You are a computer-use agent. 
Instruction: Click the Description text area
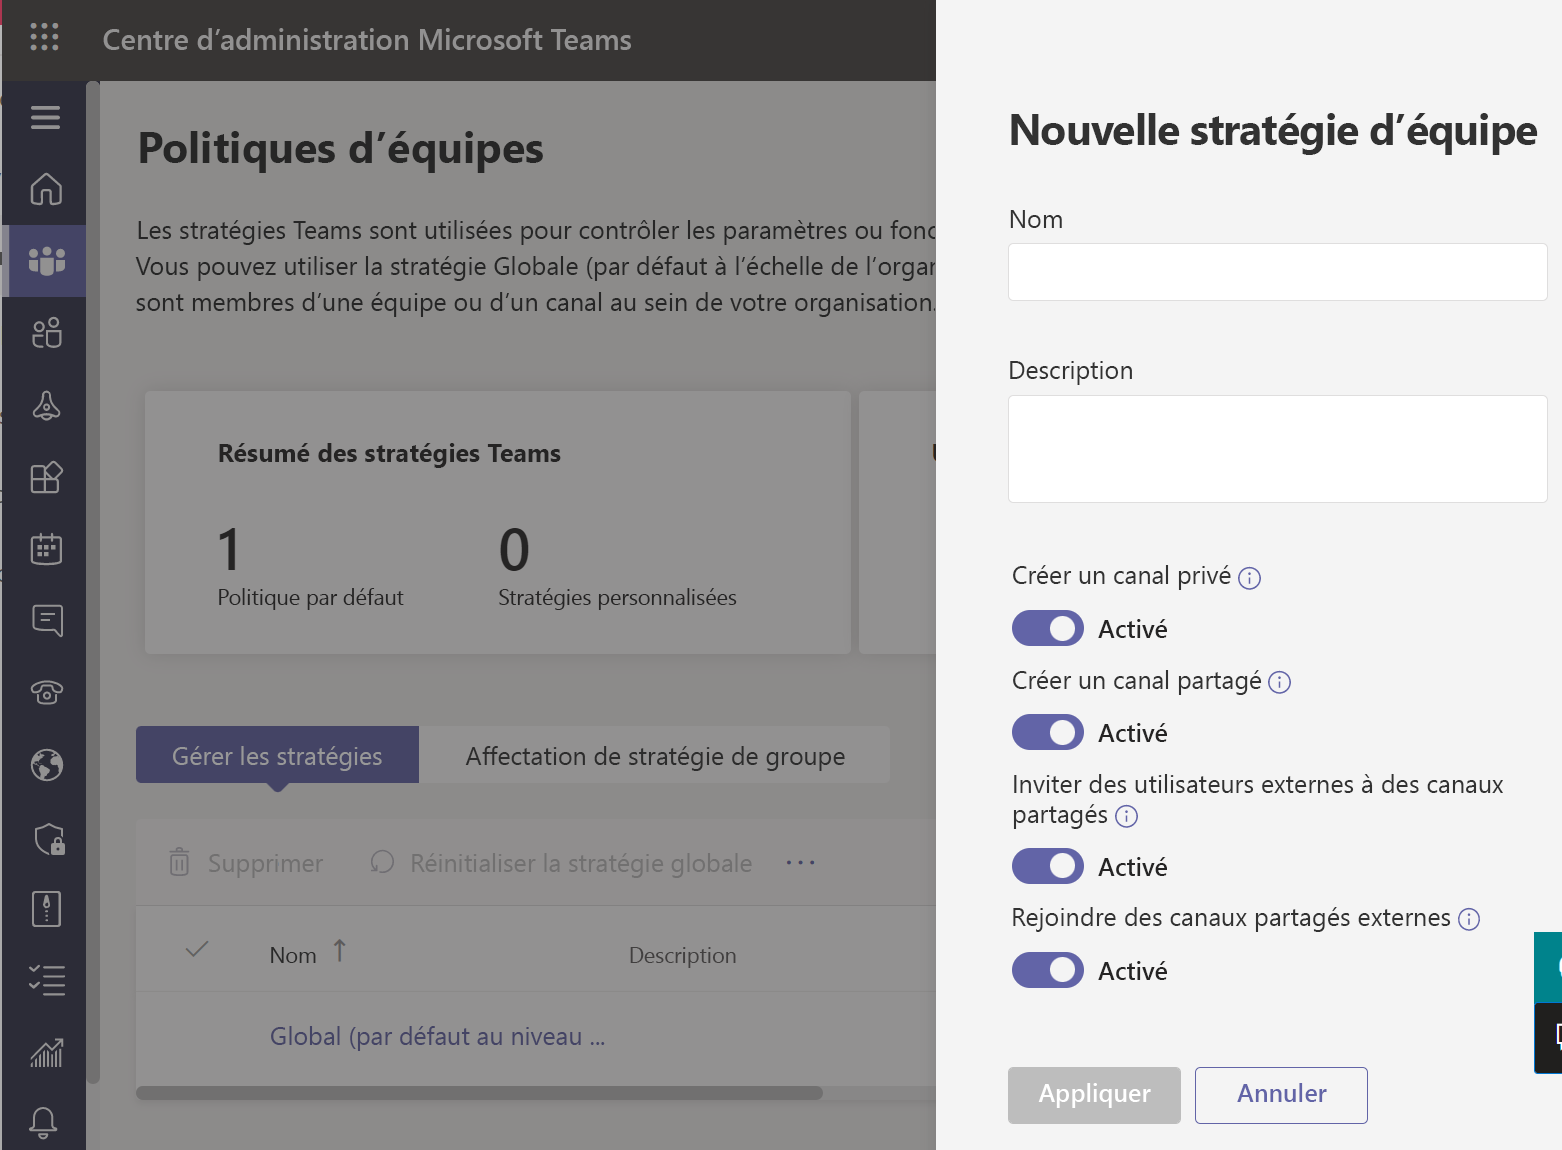tap(1277, 449)
